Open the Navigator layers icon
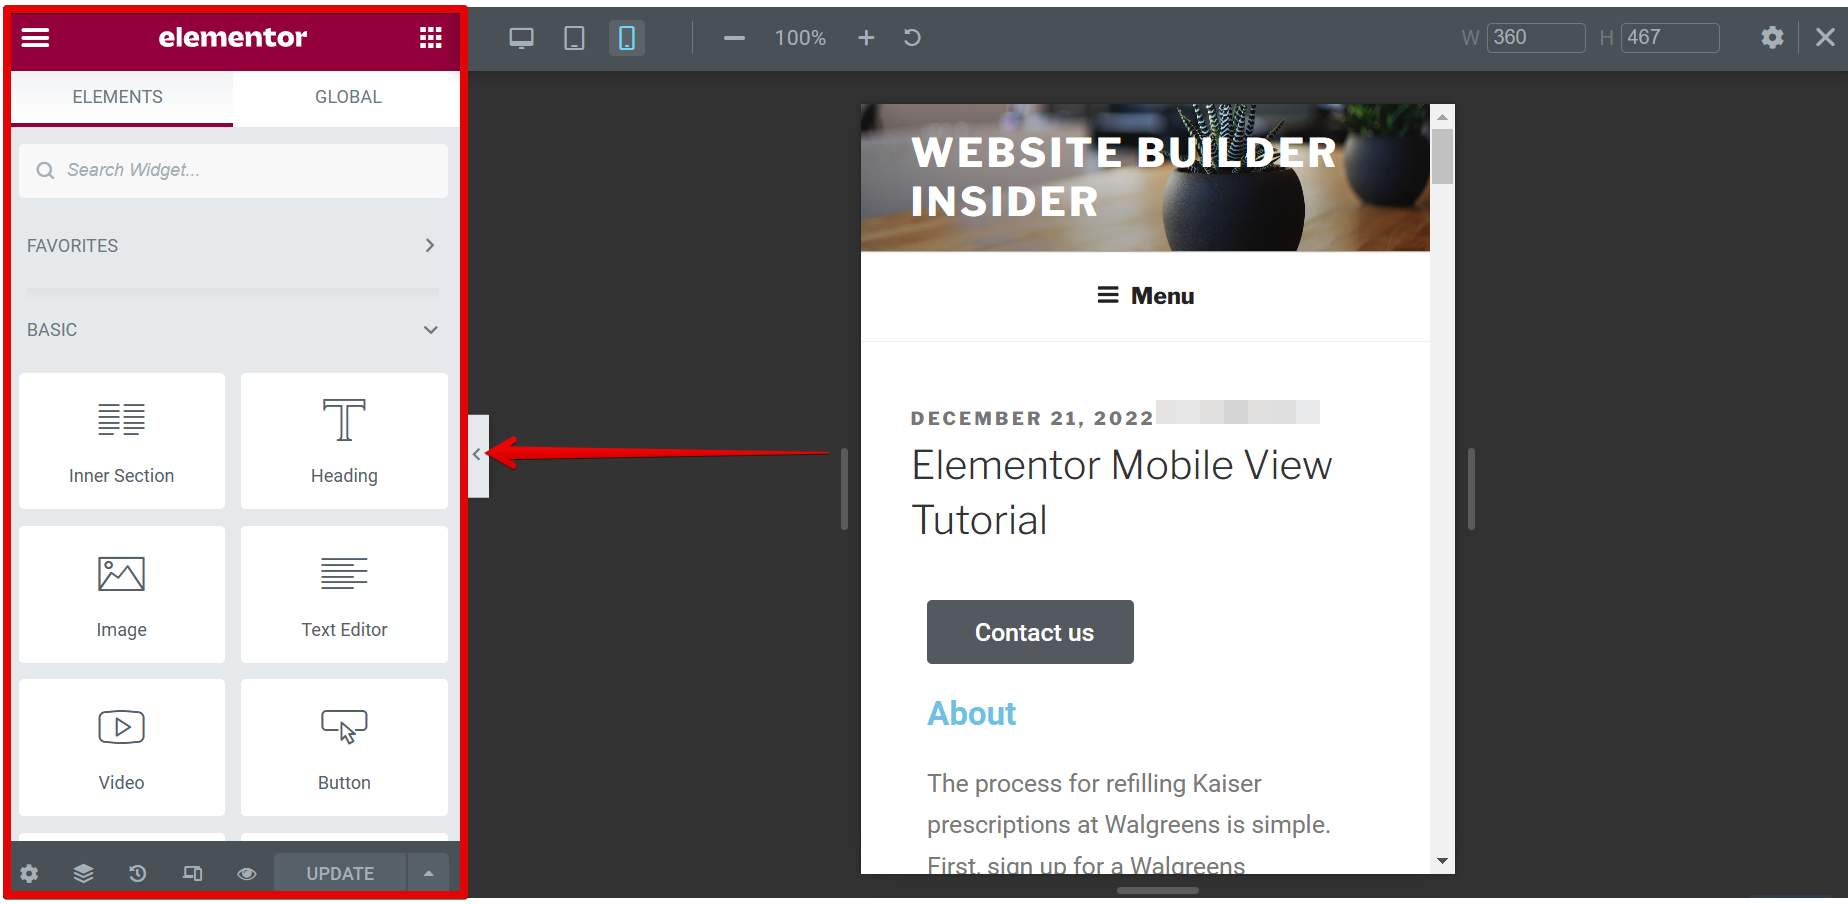Viewport: 1848px width, 904px height. (x=84, y=873)
